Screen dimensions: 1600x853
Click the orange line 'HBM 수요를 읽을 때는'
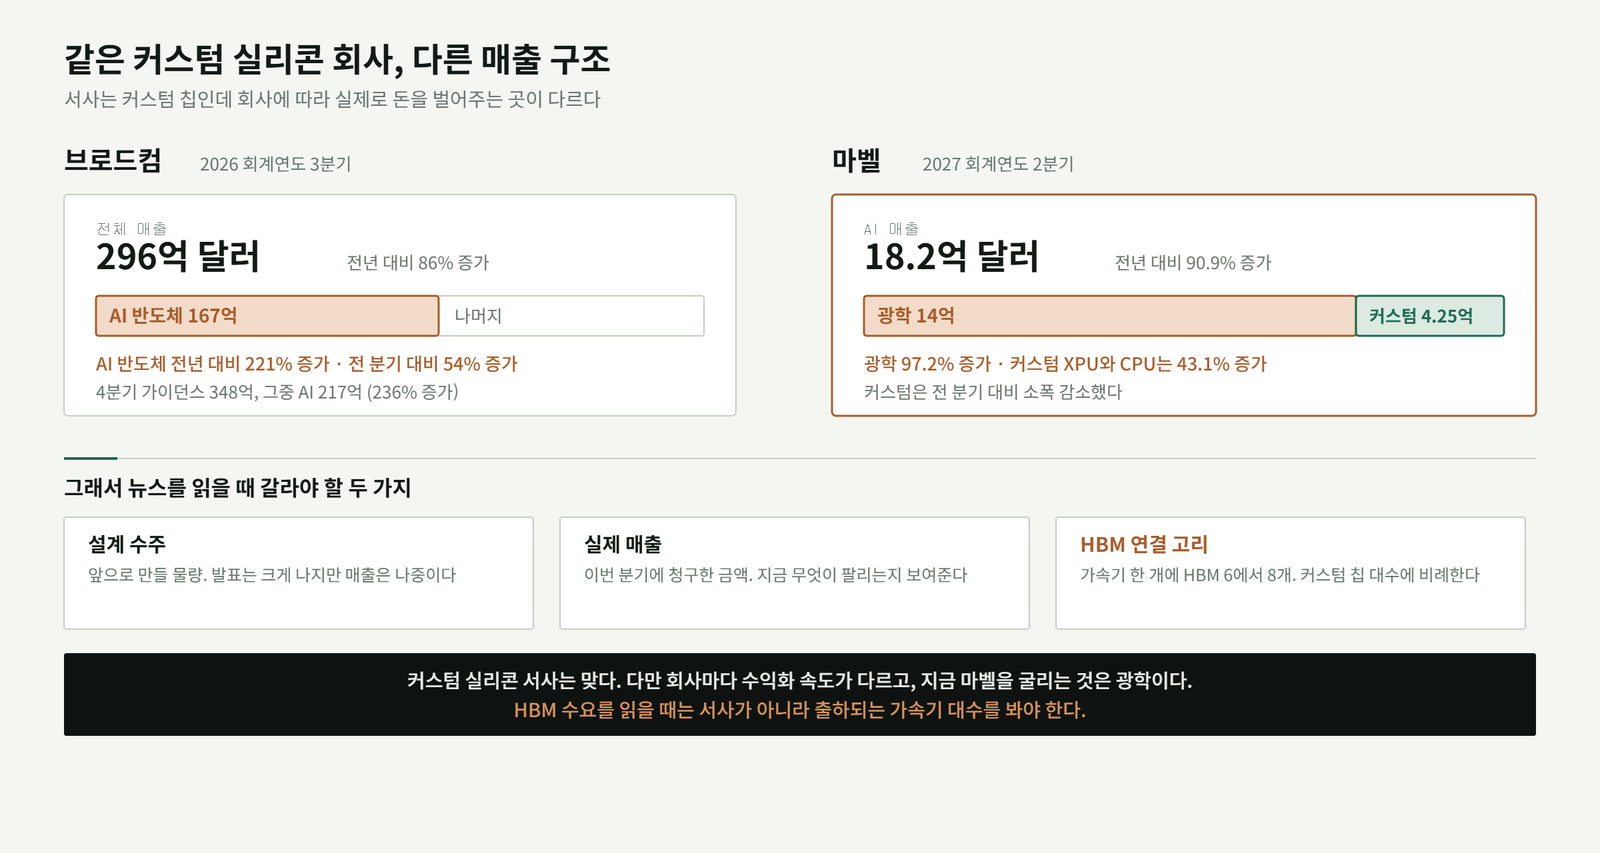[800, 710]
